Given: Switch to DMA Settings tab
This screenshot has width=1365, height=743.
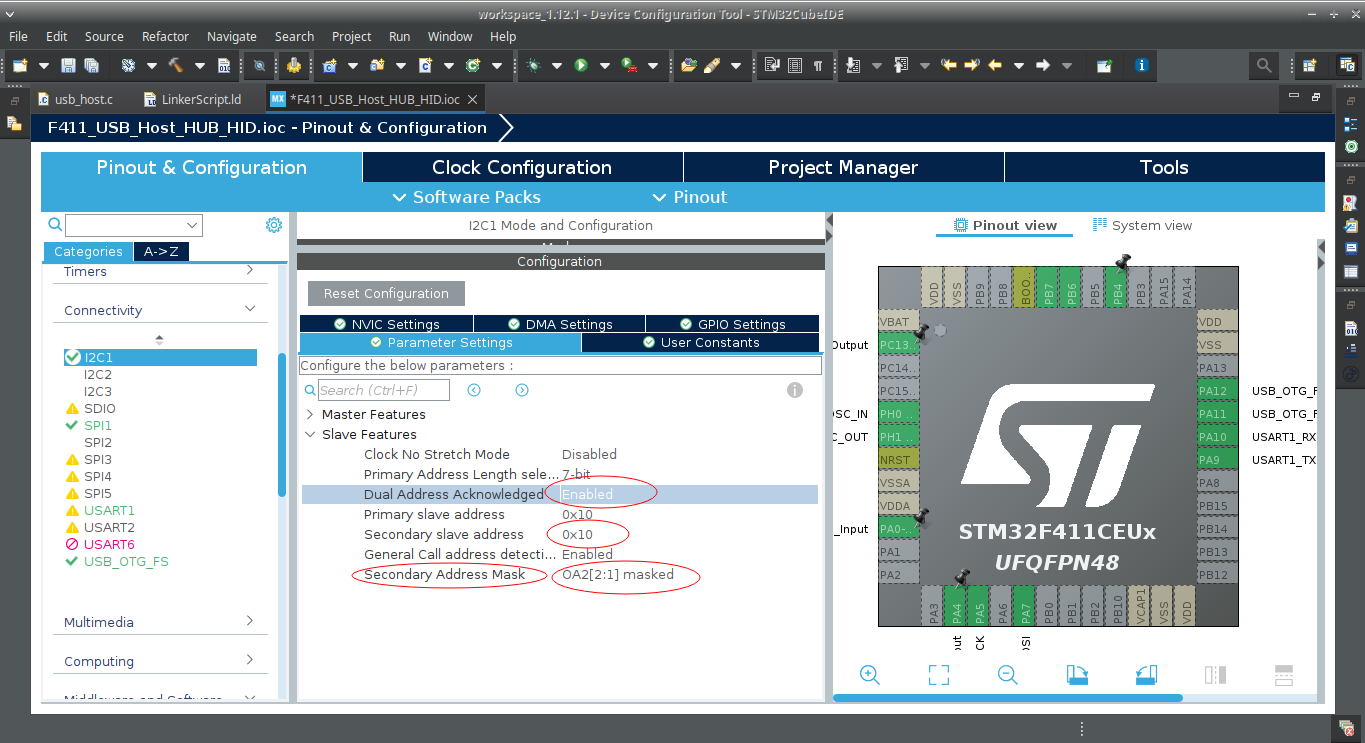Looking at the screenshot, I should [x=559, y=324].
